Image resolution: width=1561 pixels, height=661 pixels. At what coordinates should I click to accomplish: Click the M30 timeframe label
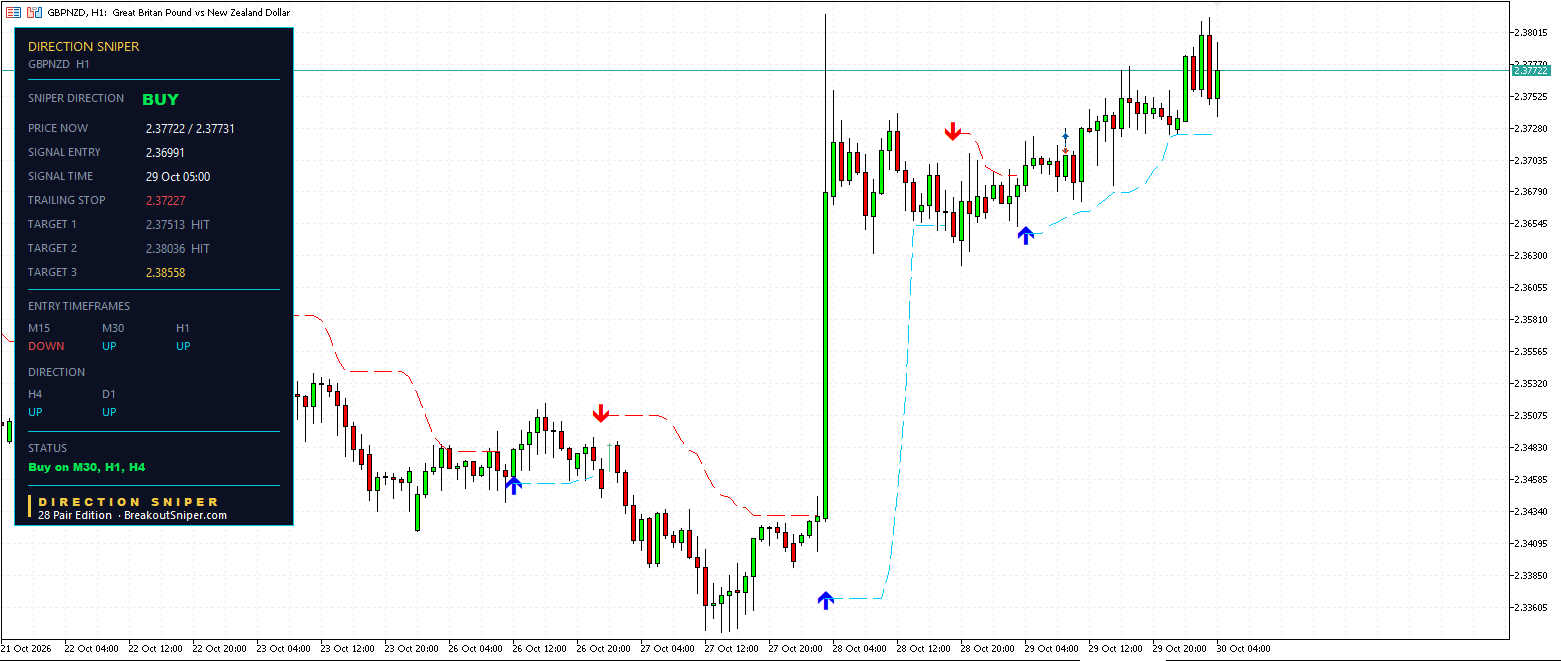114,328
